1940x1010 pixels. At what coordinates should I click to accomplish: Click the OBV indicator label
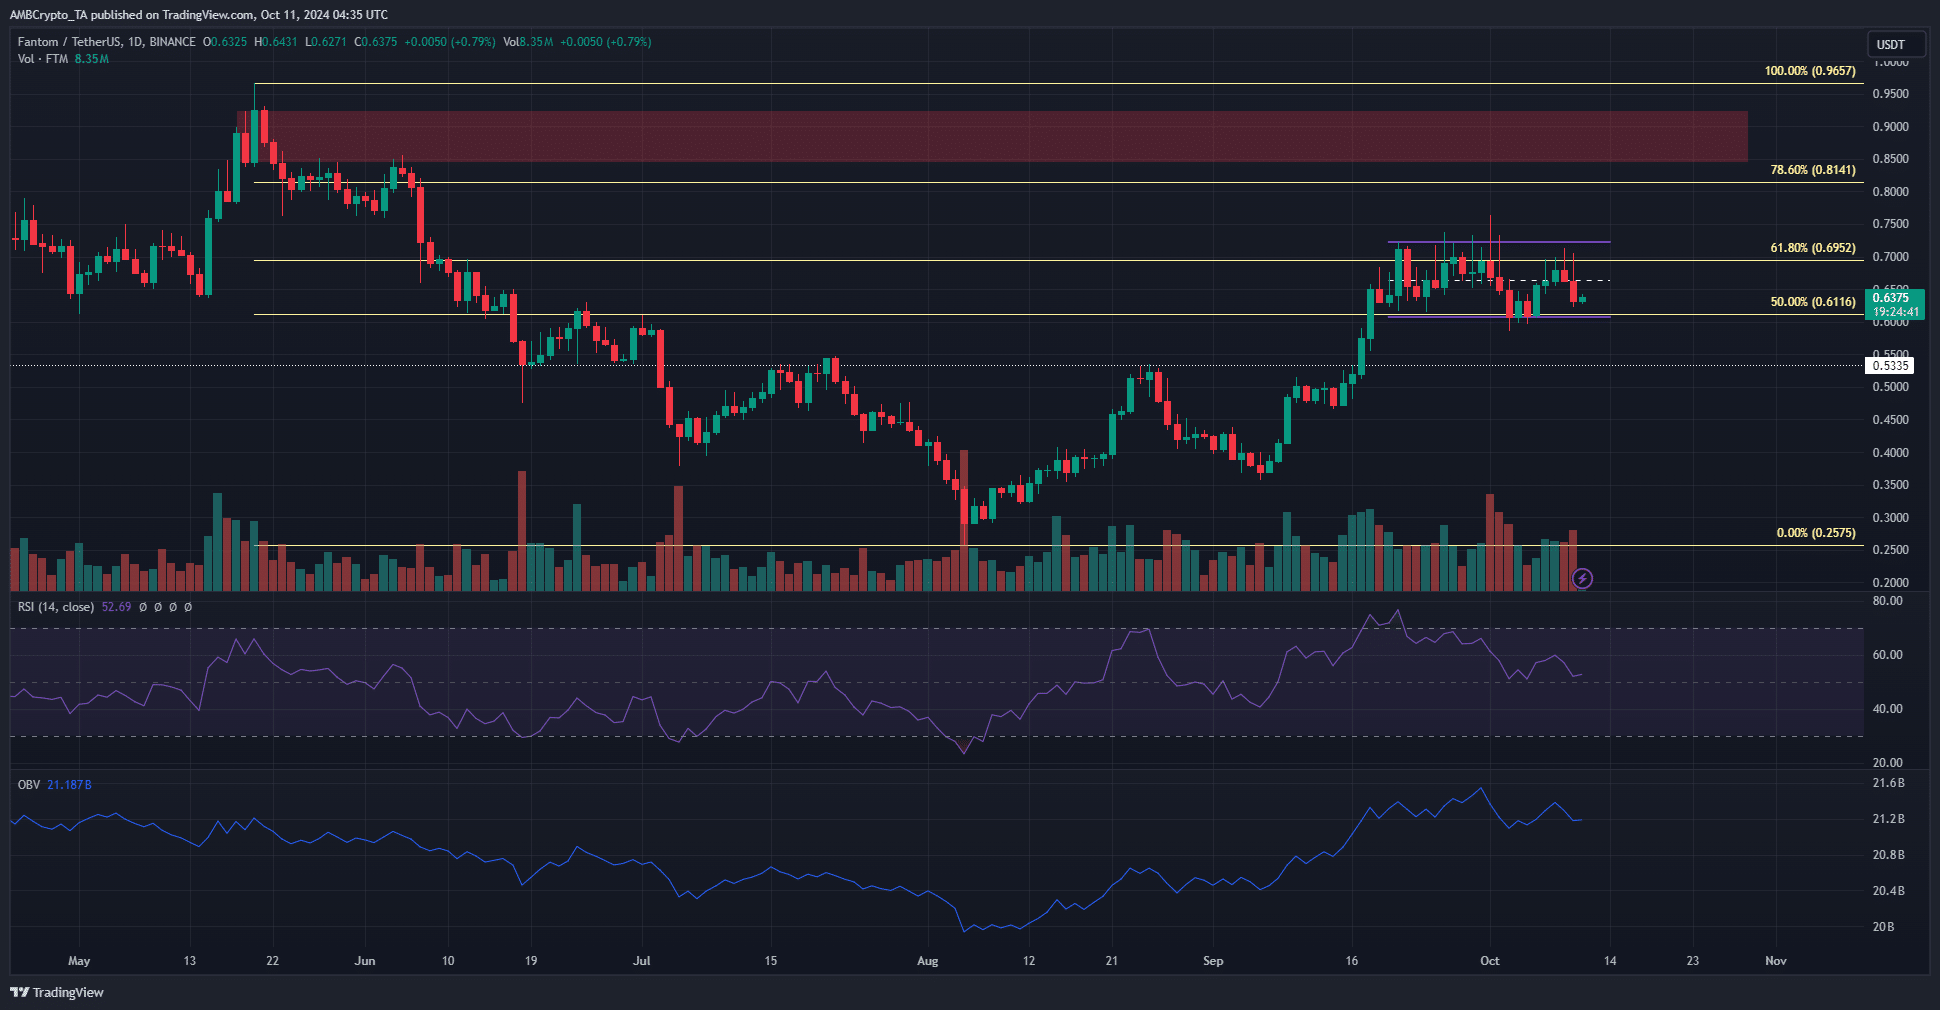click(29, 785)
